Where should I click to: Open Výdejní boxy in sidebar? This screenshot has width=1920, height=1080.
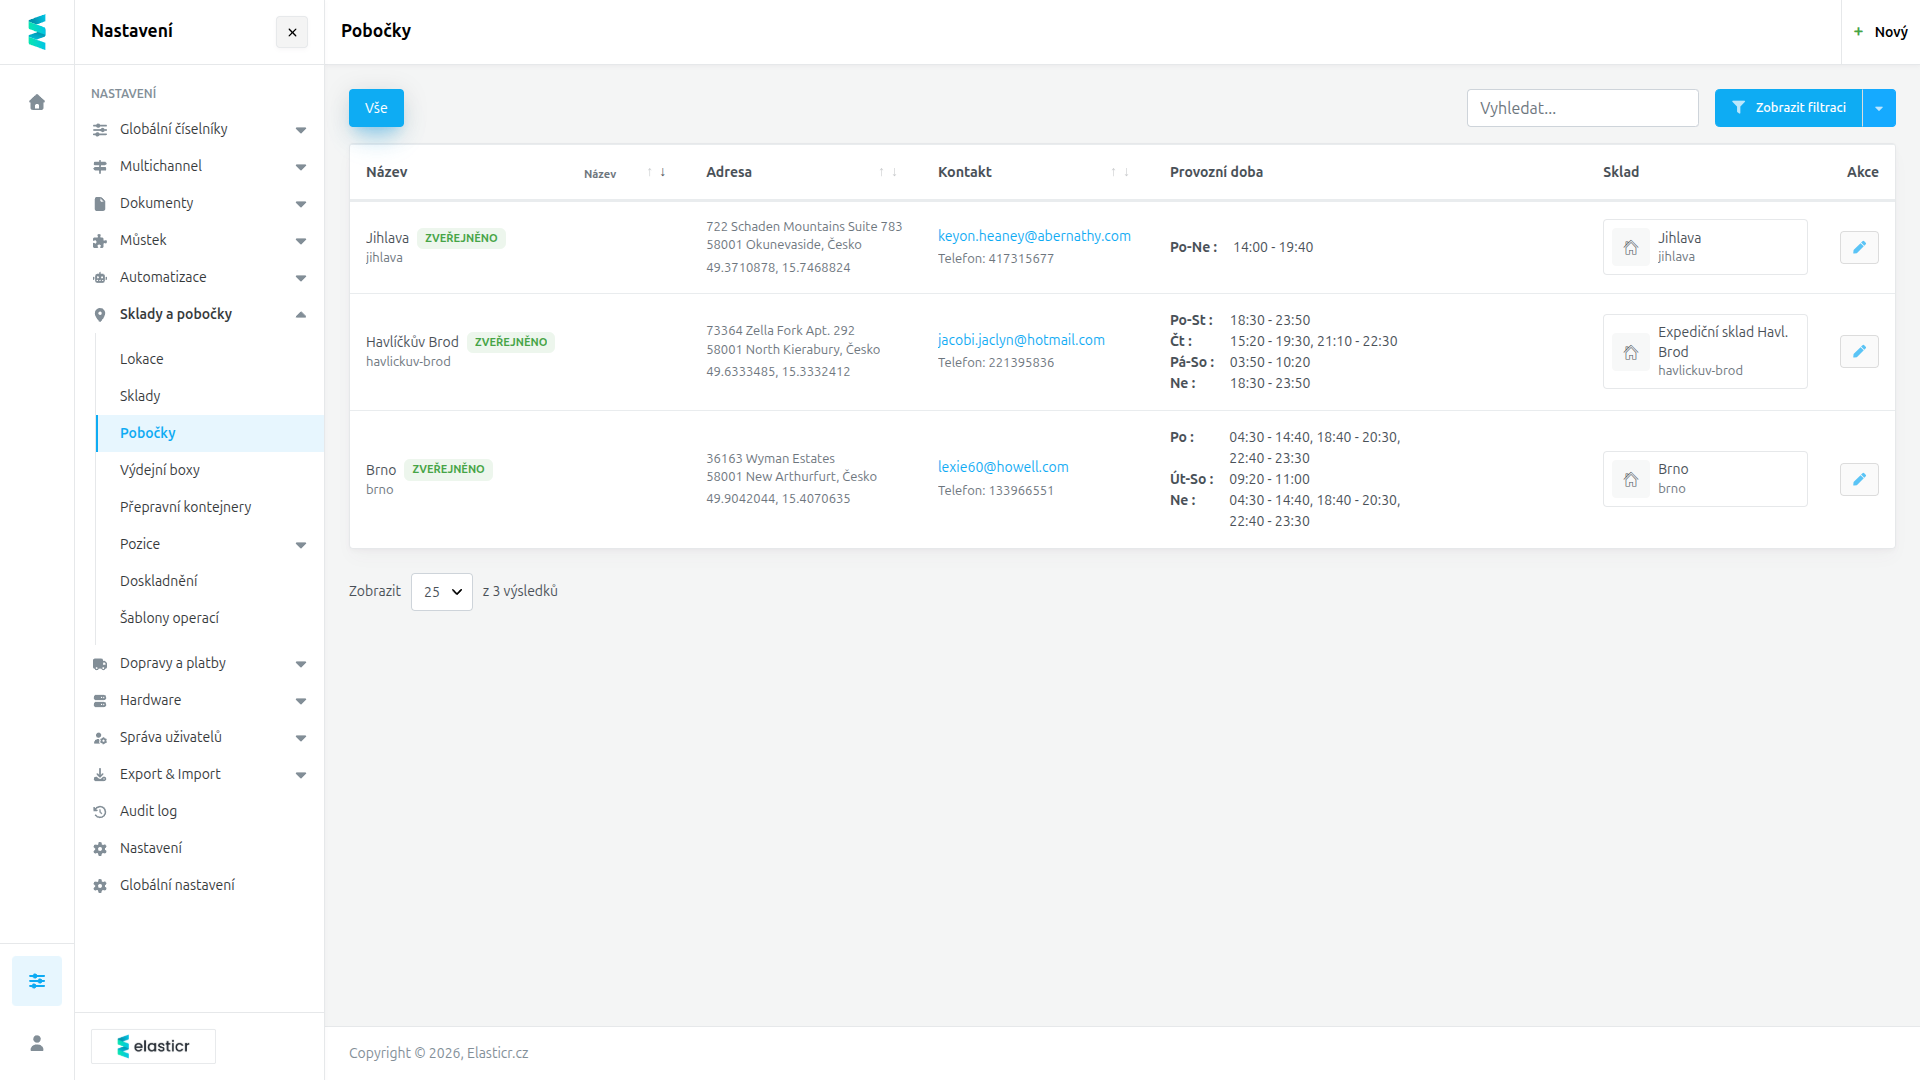(x=160, y=470)
